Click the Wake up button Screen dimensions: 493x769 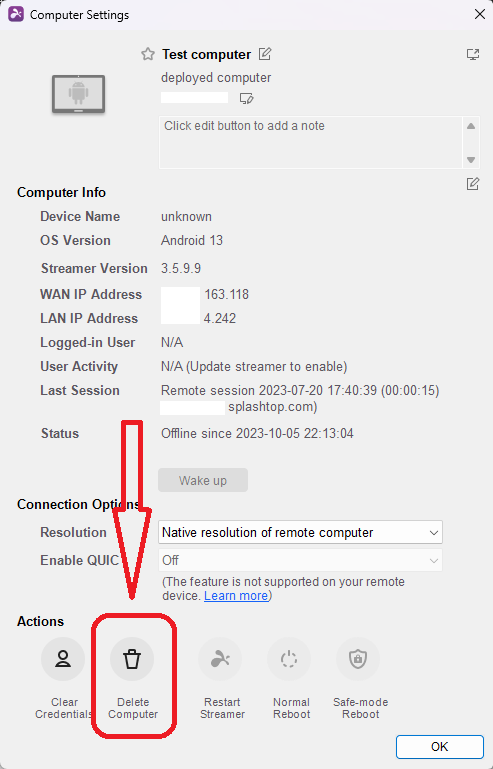203,480
